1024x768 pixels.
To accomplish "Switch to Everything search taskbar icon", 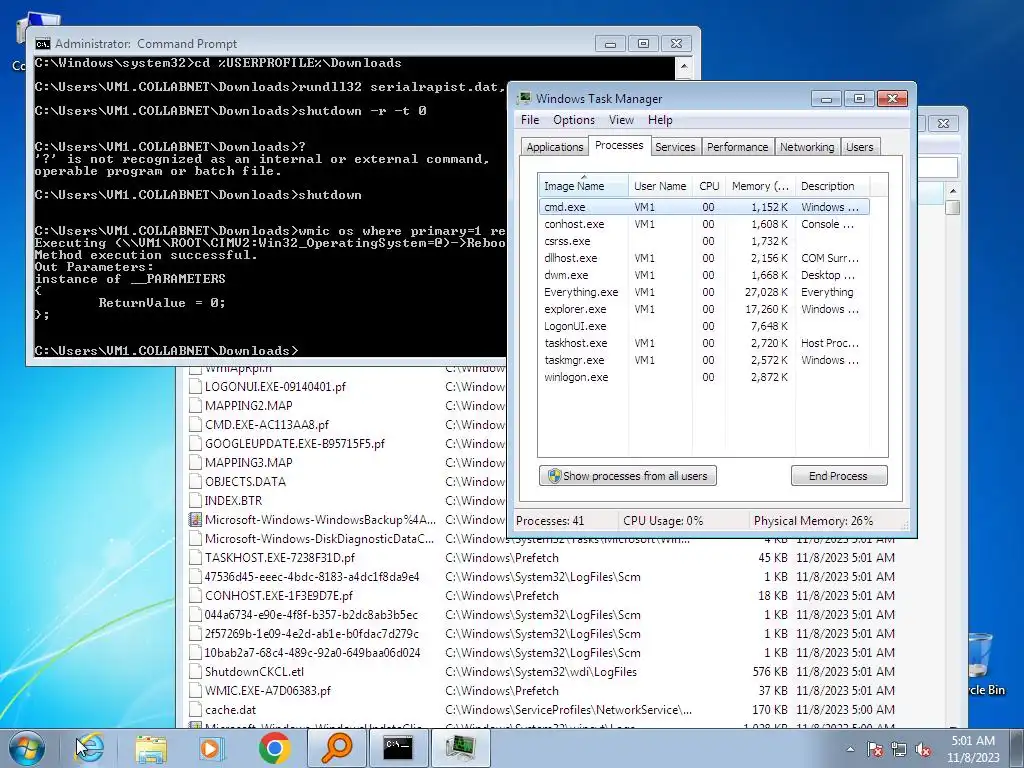I will pos(336,748).
